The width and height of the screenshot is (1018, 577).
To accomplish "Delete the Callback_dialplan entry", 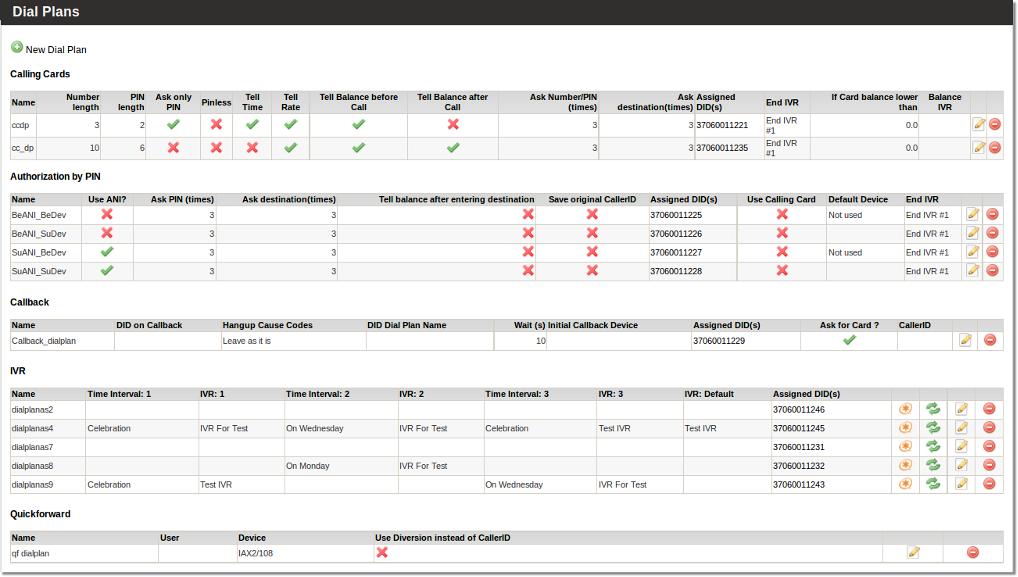I will (x=990, y=340).
